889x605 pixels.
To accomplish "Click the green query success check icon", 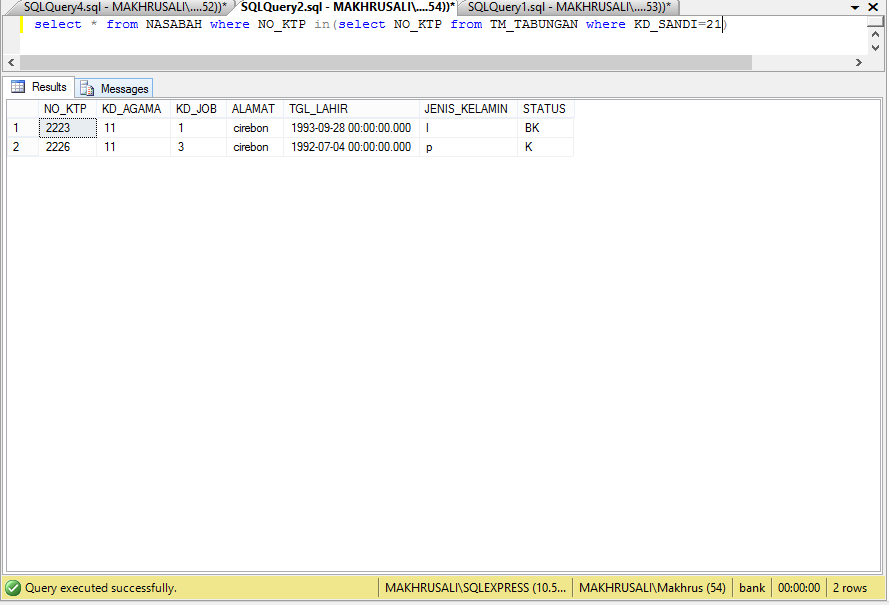I will coord(13,588).
